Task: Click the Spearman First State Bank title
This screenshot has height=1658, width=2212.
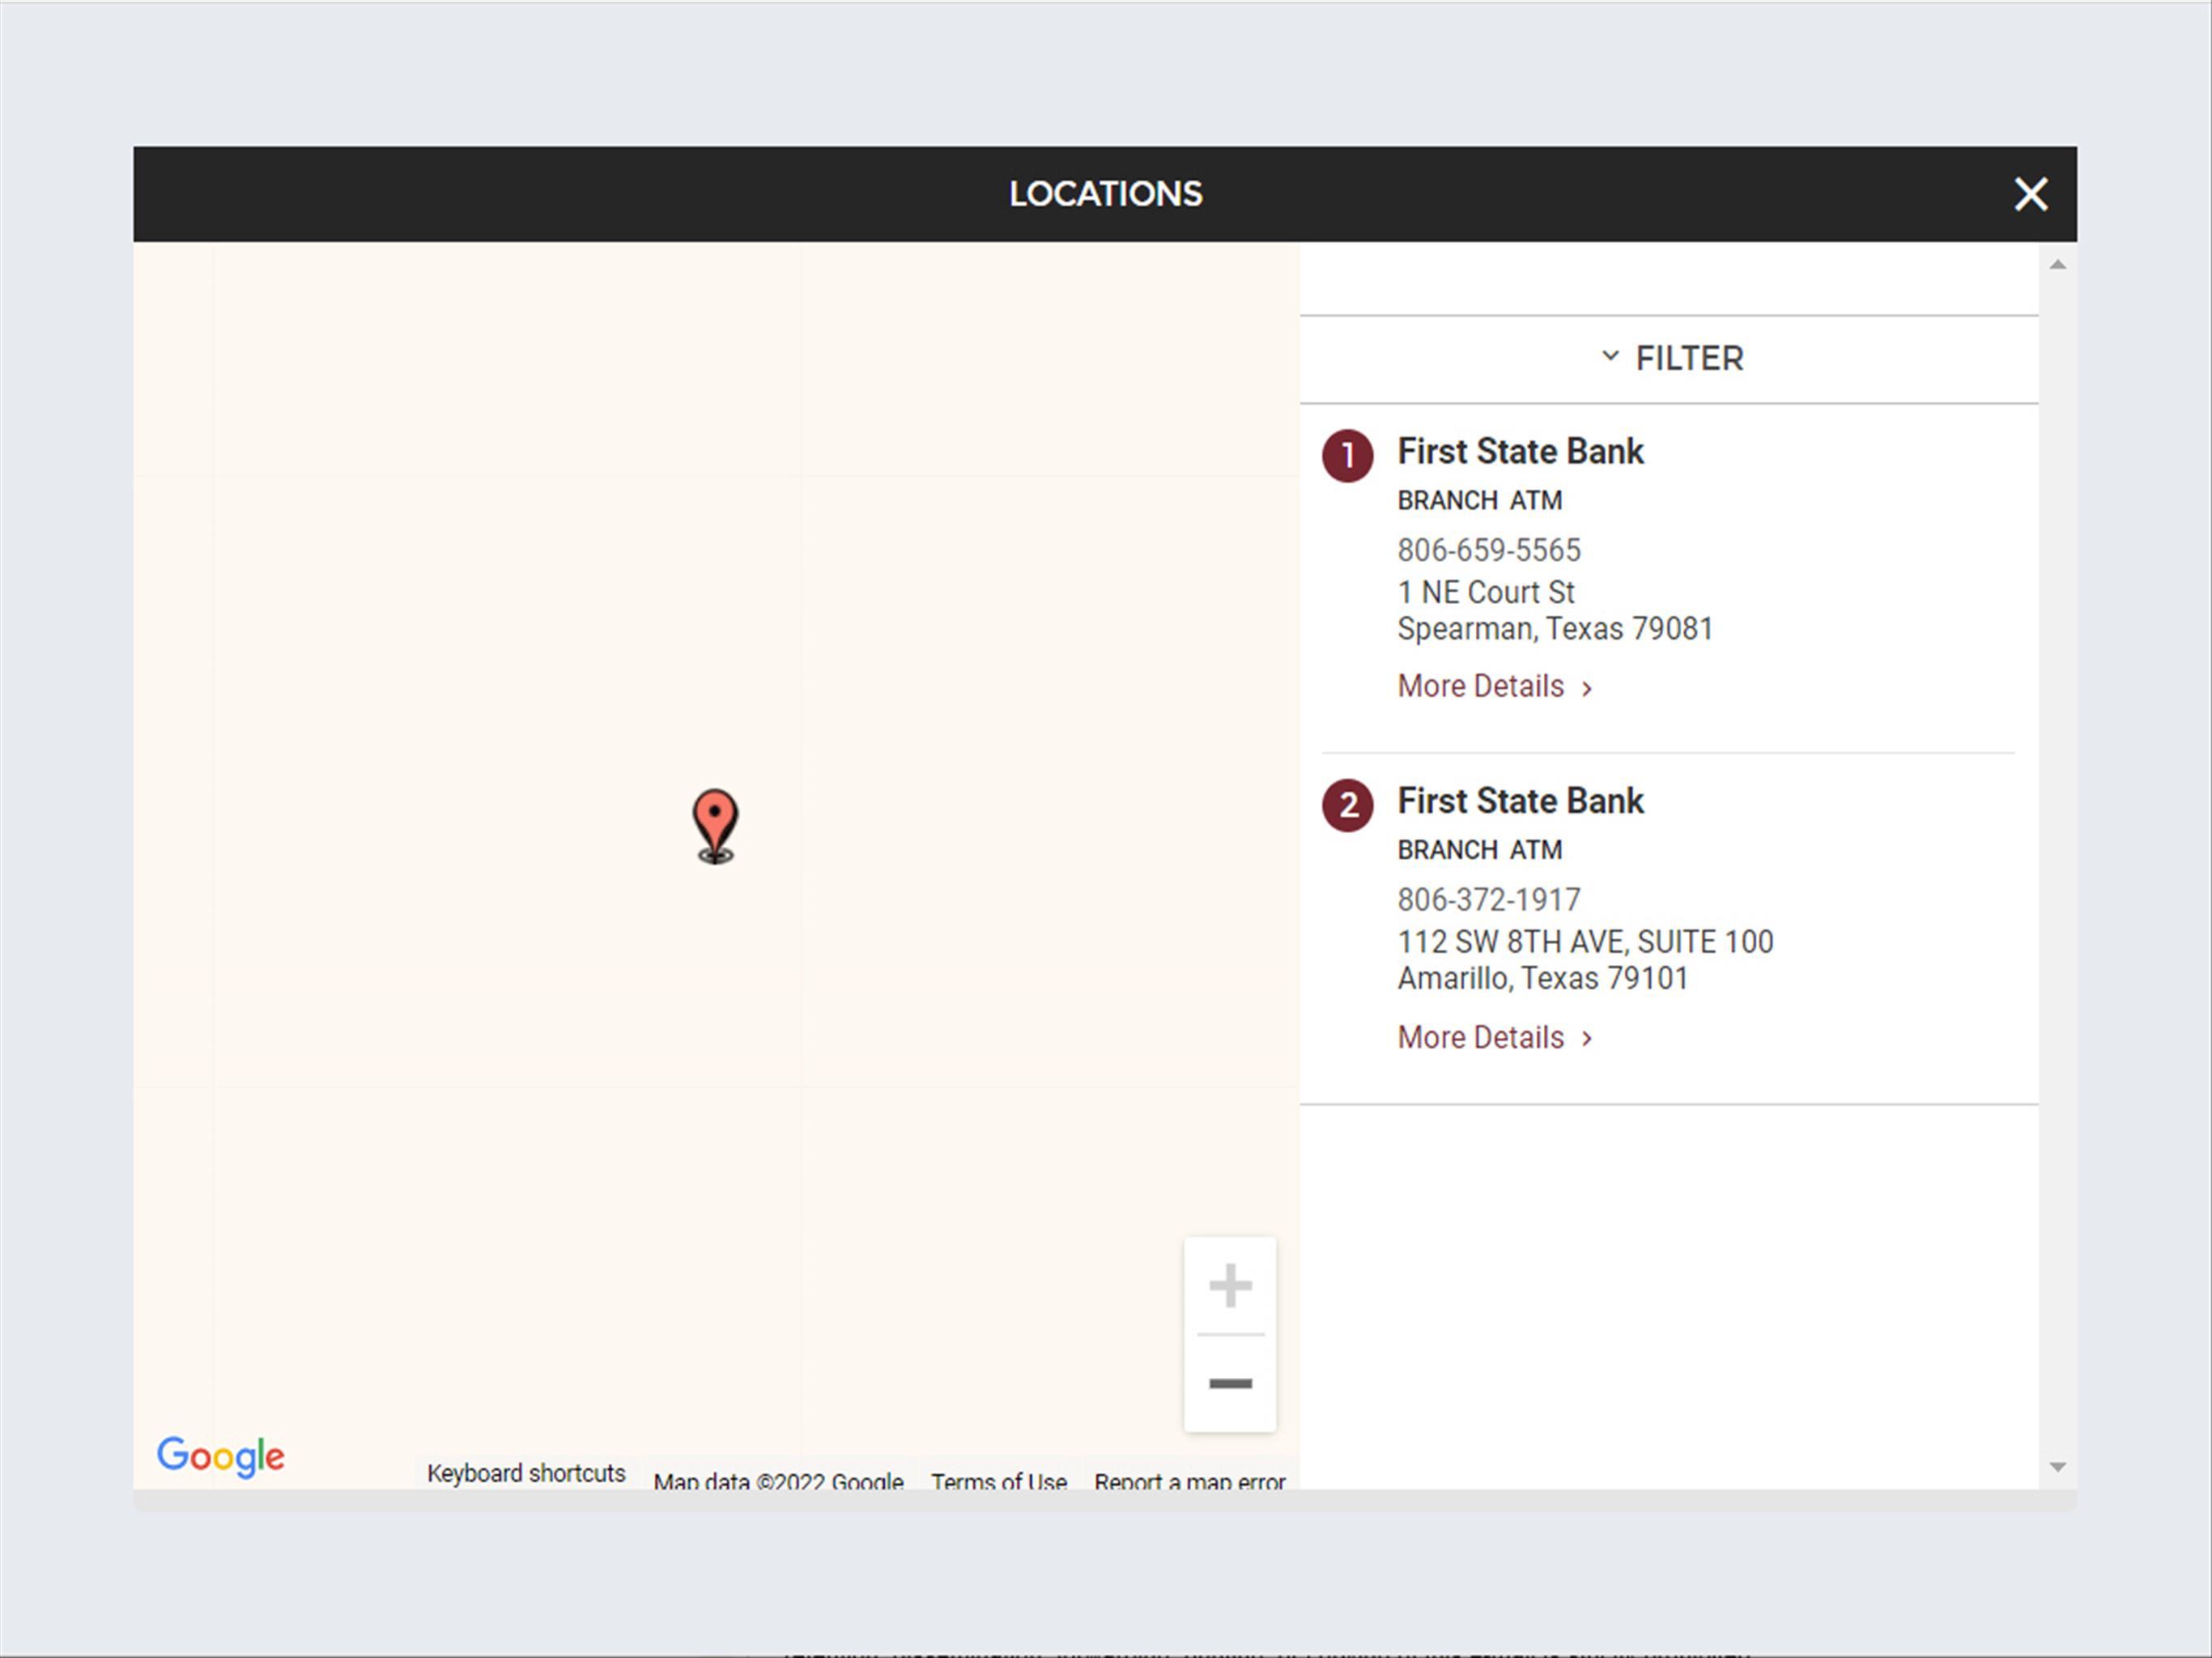Action: pos(1520,451)
